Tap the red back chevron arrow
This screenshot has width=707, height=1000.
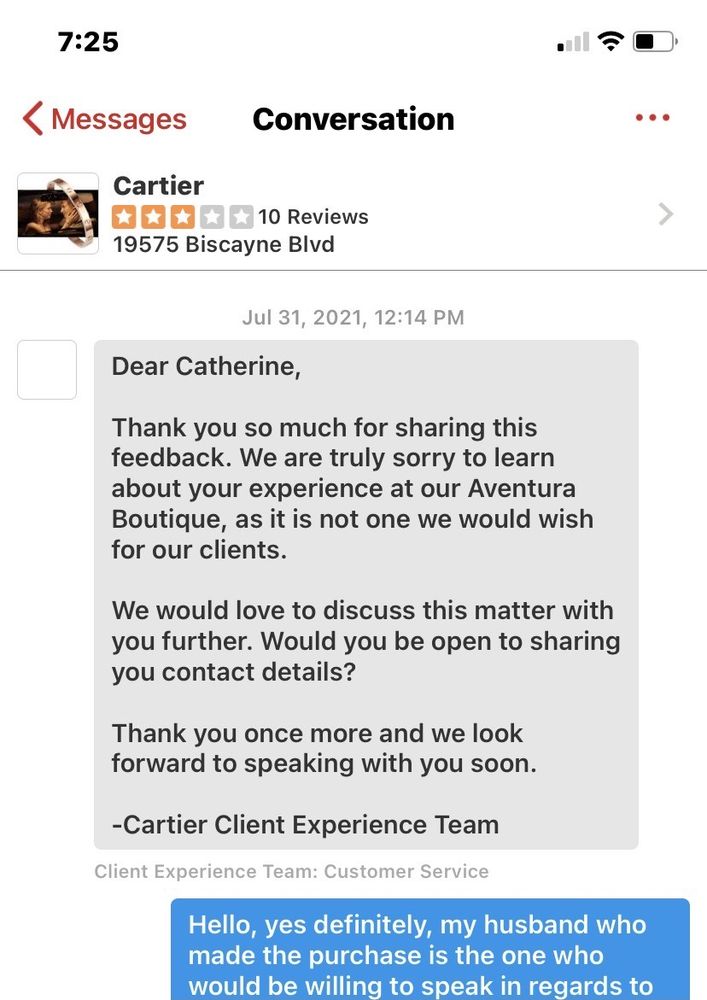[x=32, y=119]
